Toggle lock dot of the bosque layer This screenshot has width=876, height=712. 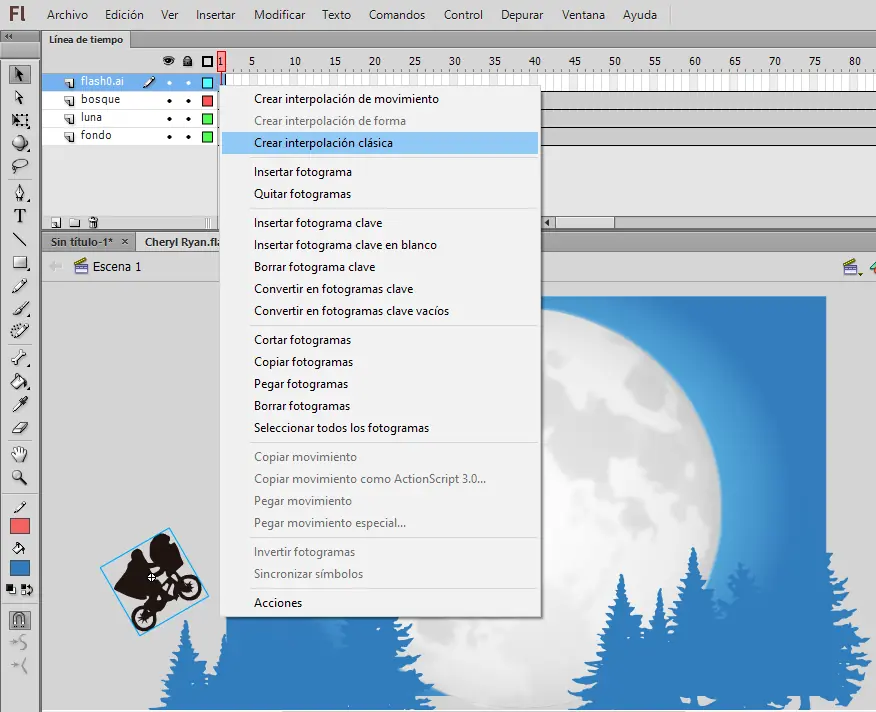point(188,101)
